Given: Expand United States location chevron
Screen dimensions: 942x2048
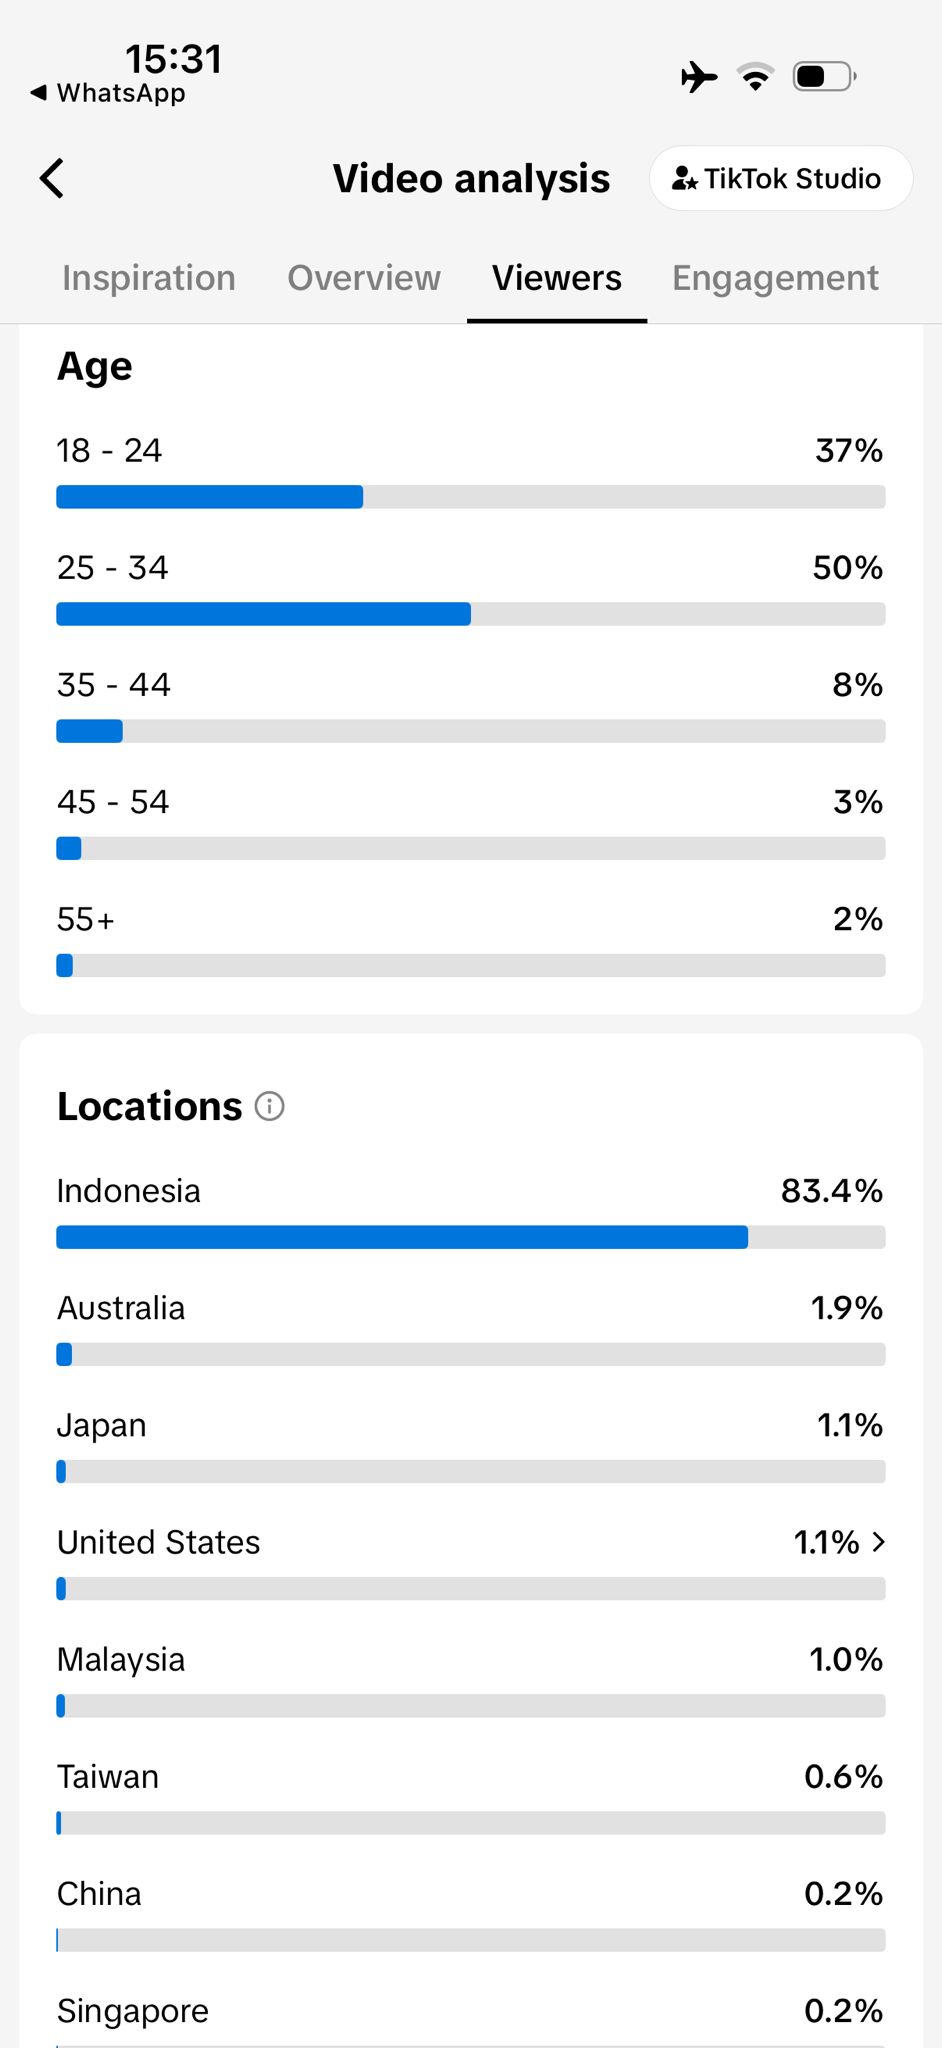Looking at the screenshot, I should [x=878, y=1542].
